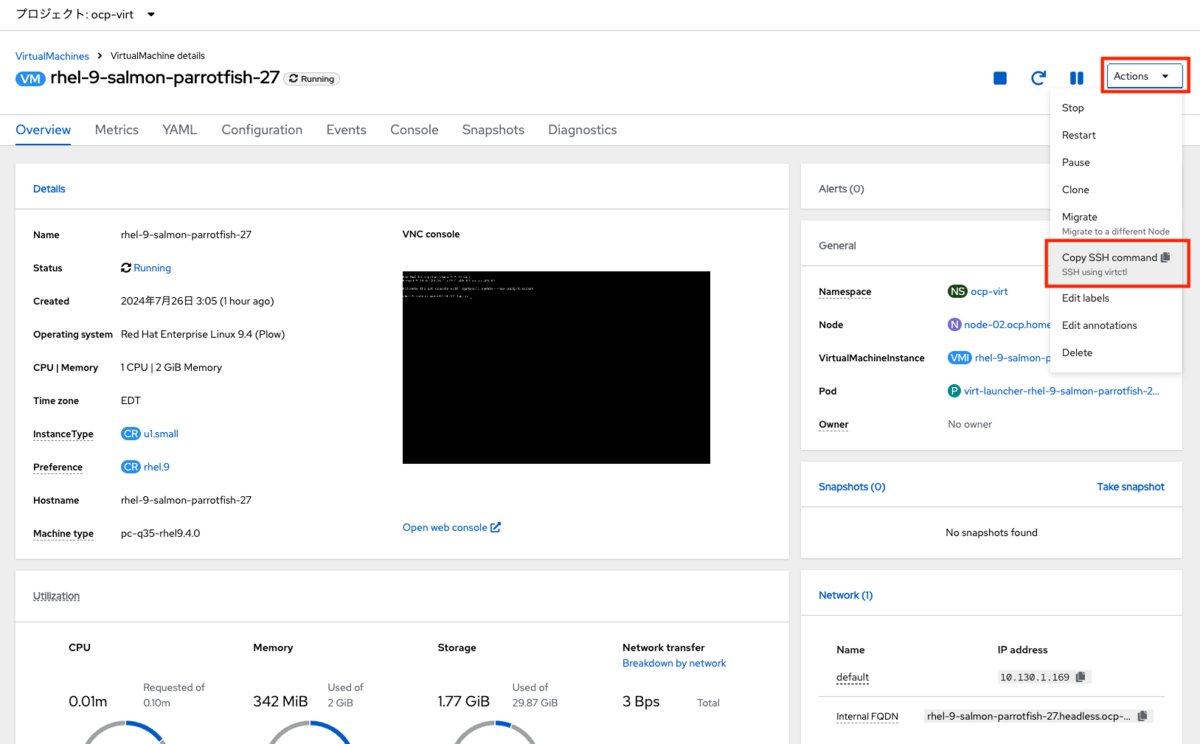
Task: Select Migrate to a different Node
Action: click(1116, 223)
